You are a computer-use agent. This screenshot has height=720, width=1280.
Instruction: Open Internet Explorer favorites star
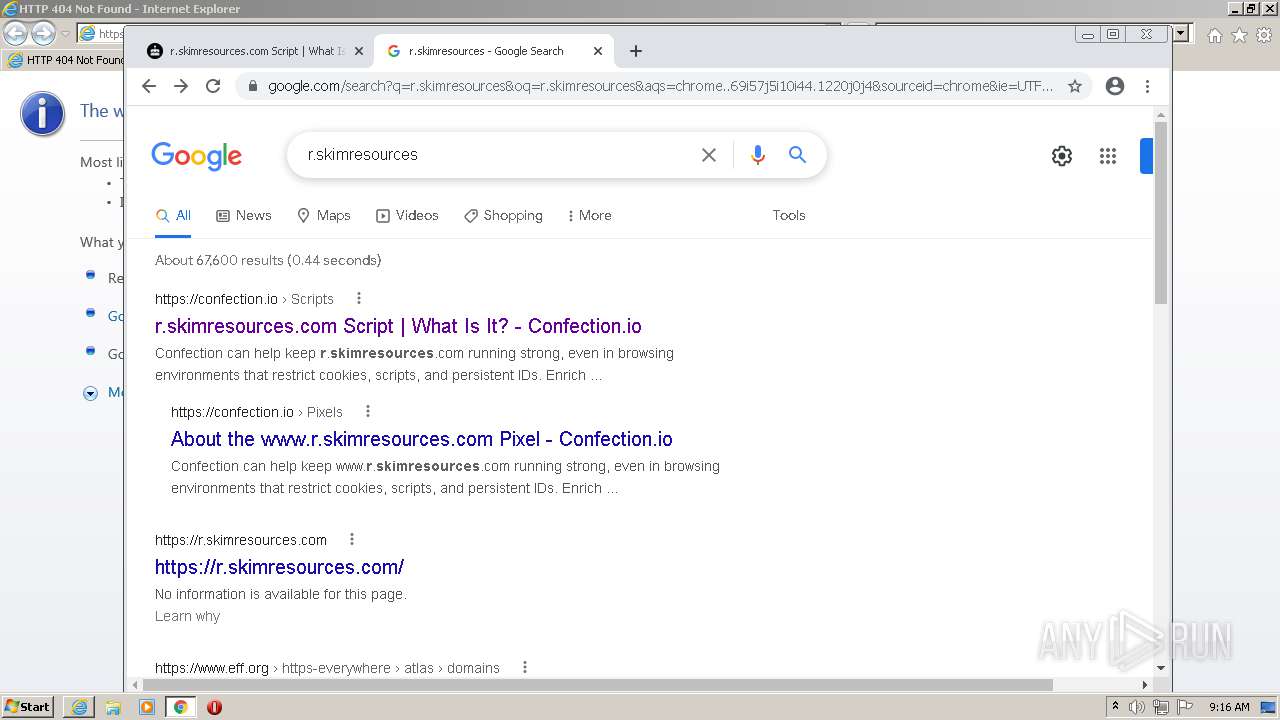click(1239, 35)
